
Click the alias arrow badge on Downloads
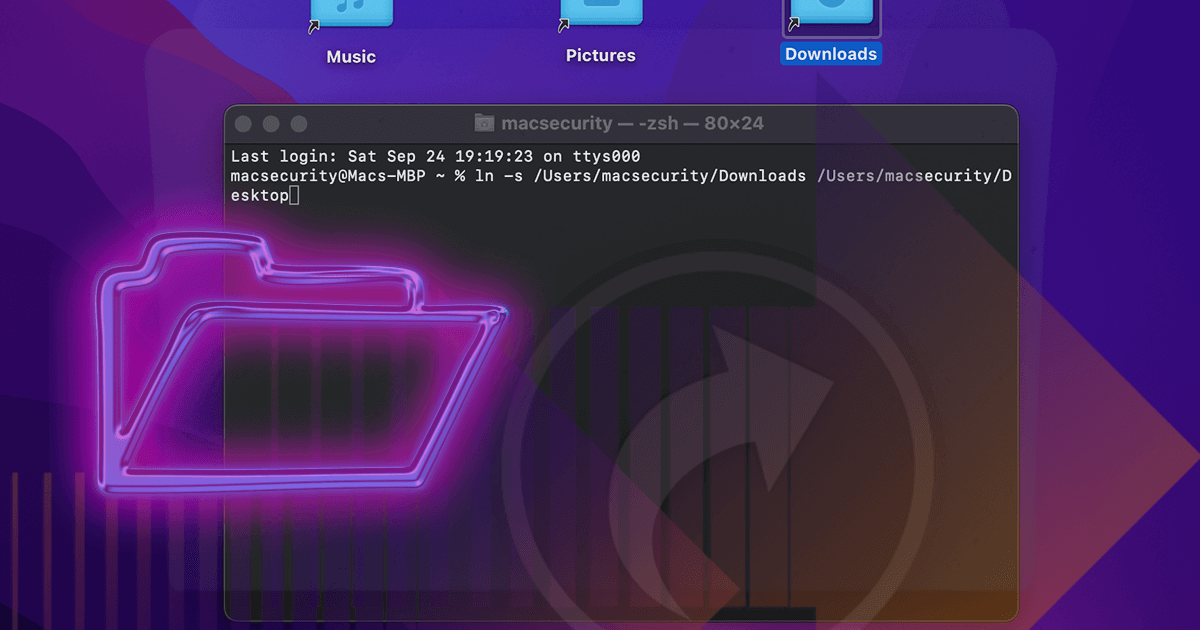(x=796, y=22)
